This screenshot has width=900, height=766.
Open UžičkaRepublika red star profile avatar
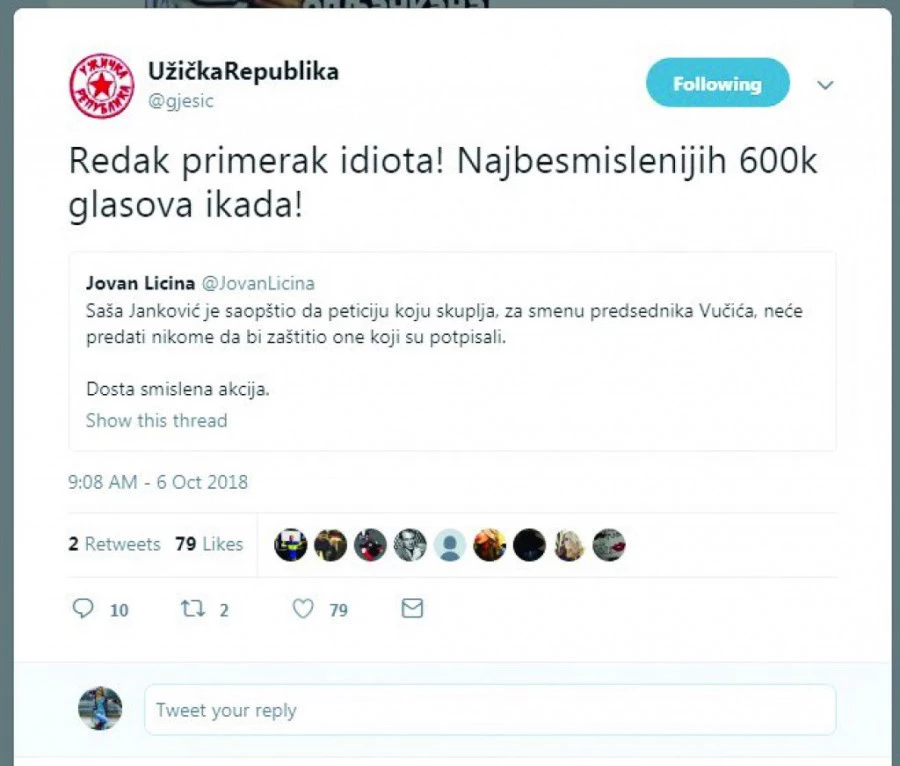[102, 86]
